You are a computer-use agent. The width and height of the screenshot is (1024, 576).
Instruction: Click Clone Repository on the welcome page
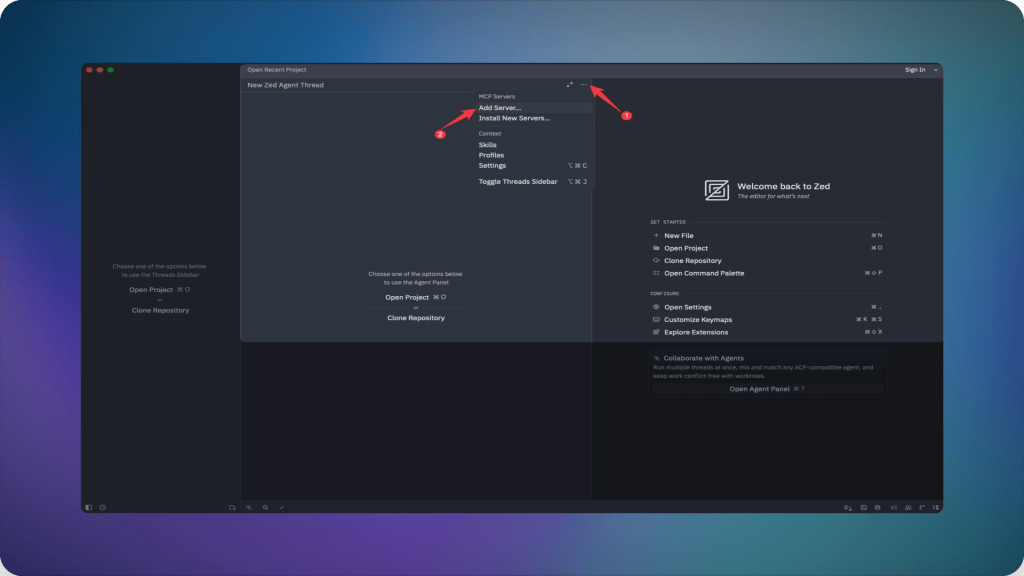[767, 261]
